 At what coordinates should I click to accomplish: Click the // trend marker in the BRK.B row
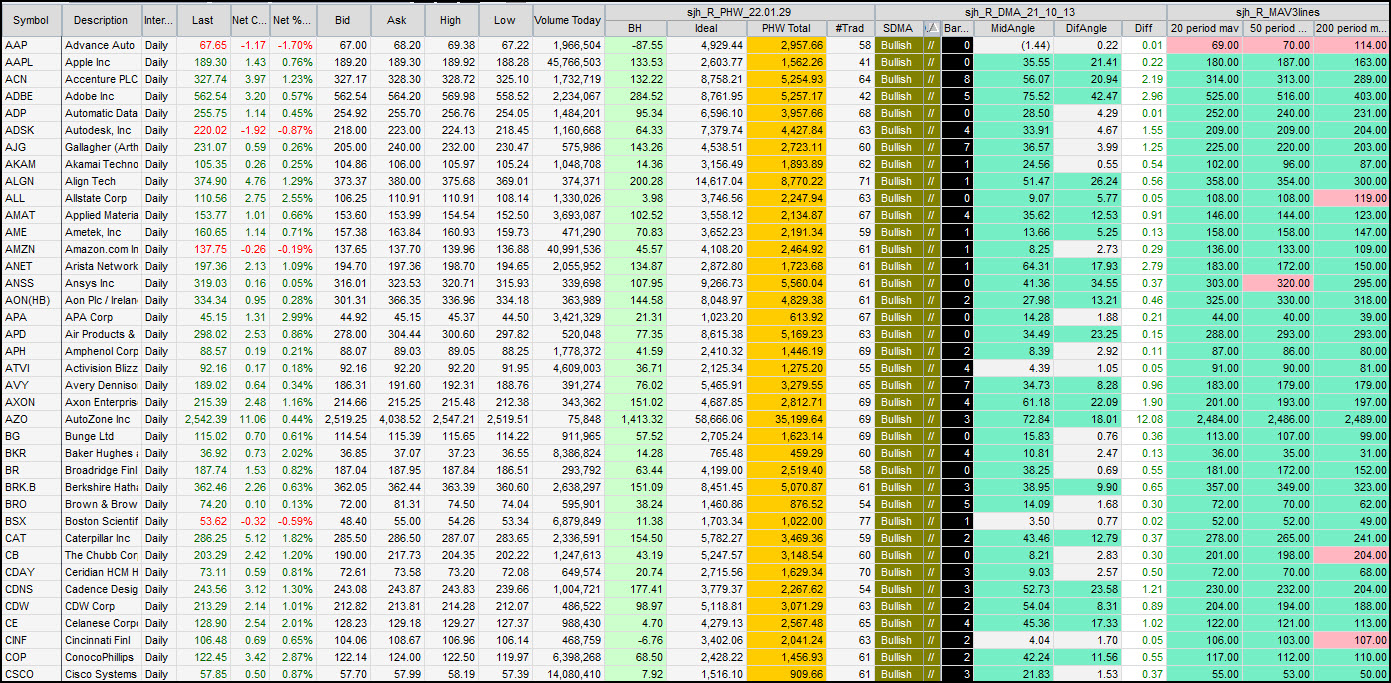pos(931,487)
